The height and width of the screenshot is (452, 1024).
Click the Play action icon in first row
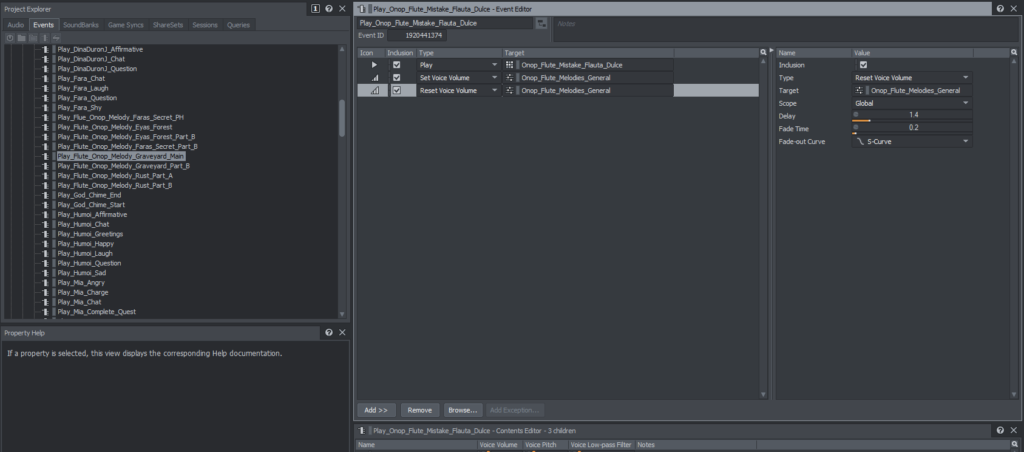(375, 65)
